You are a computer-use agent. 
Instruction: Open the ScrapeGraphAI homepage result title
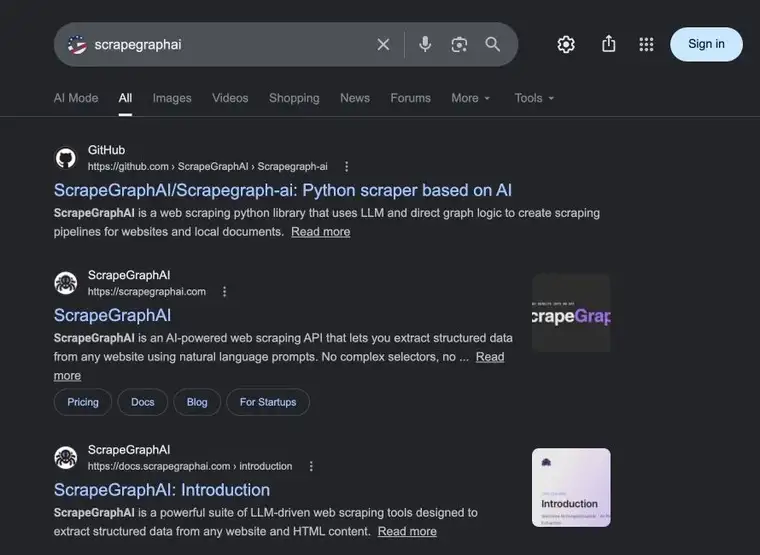coord(112,316)
